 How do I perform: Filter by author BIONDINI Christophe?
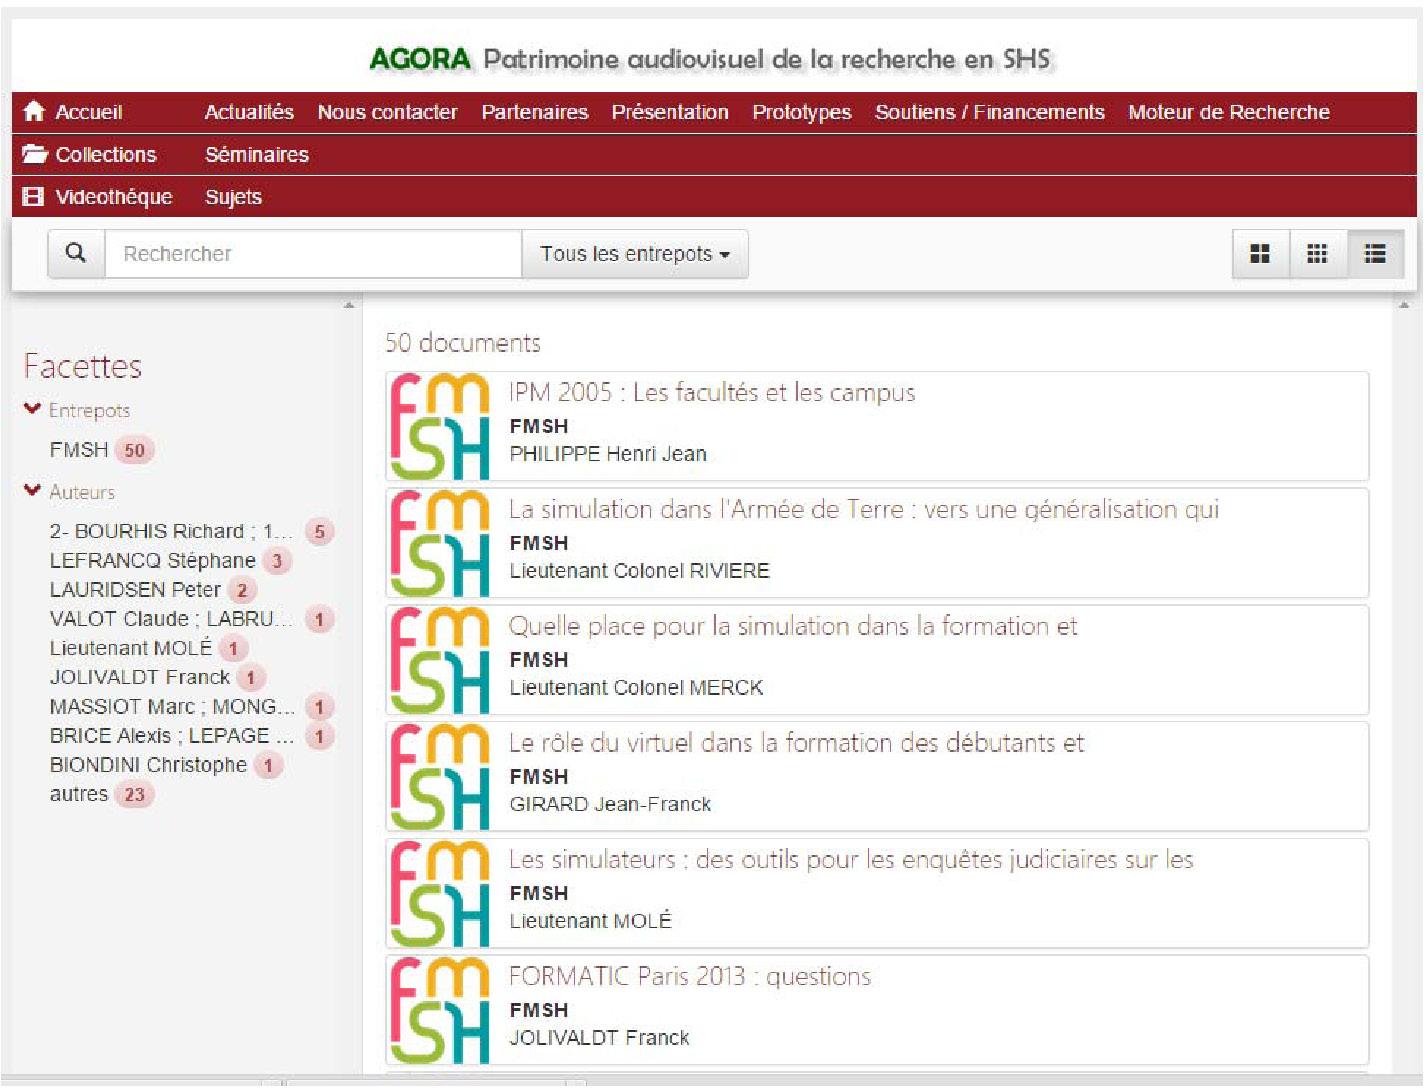[148, 765]
